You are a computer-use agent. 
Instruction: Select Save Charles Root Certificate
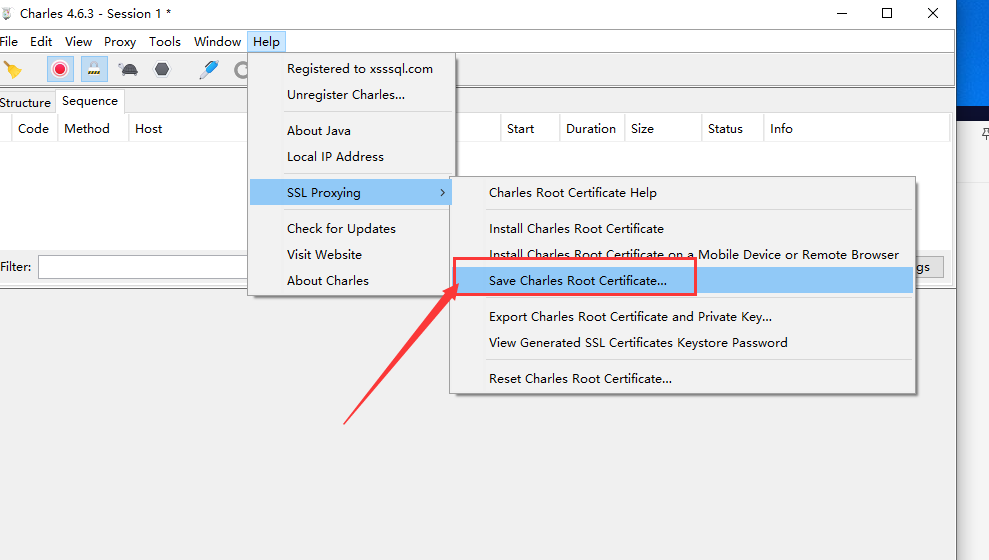pyautogui.click(x=577, y=280)
